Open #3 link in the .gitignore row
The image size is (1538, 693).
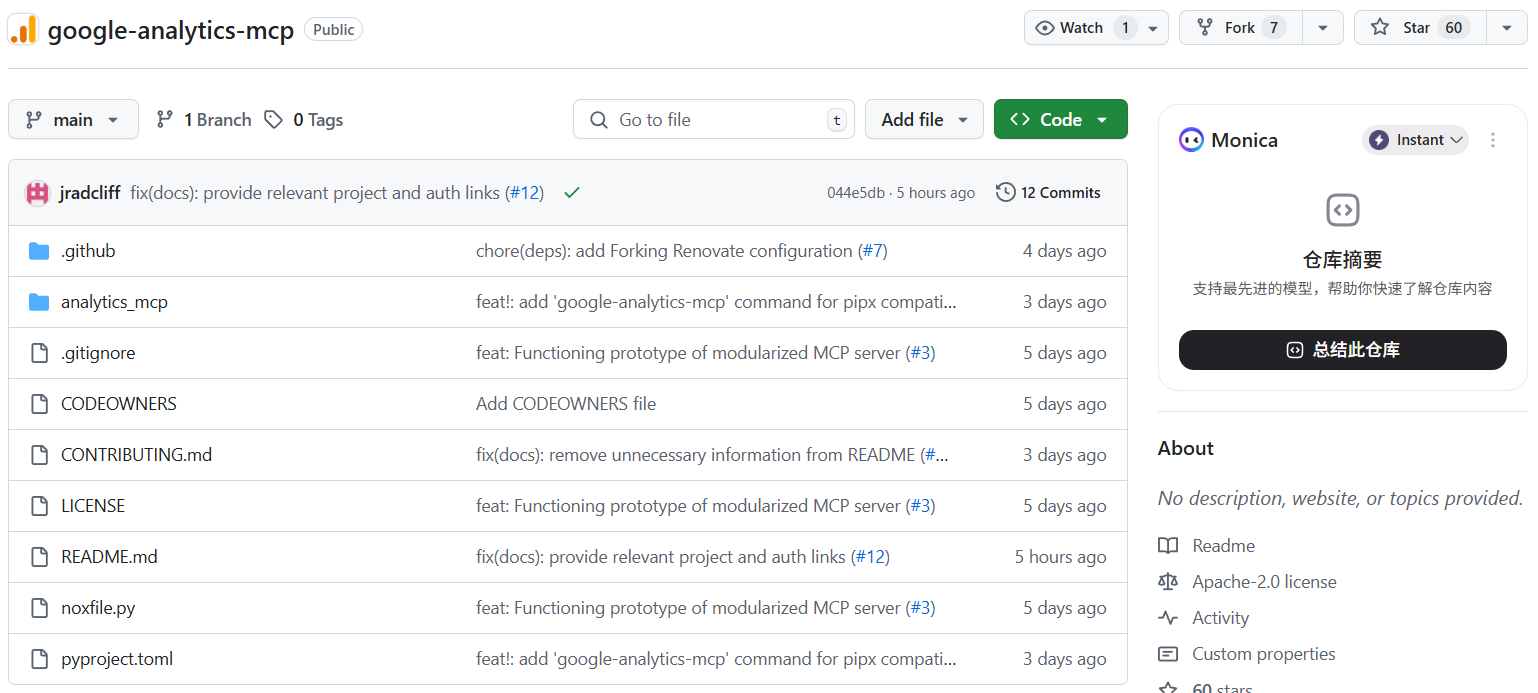pyautogui.click(x=921, y=353)
